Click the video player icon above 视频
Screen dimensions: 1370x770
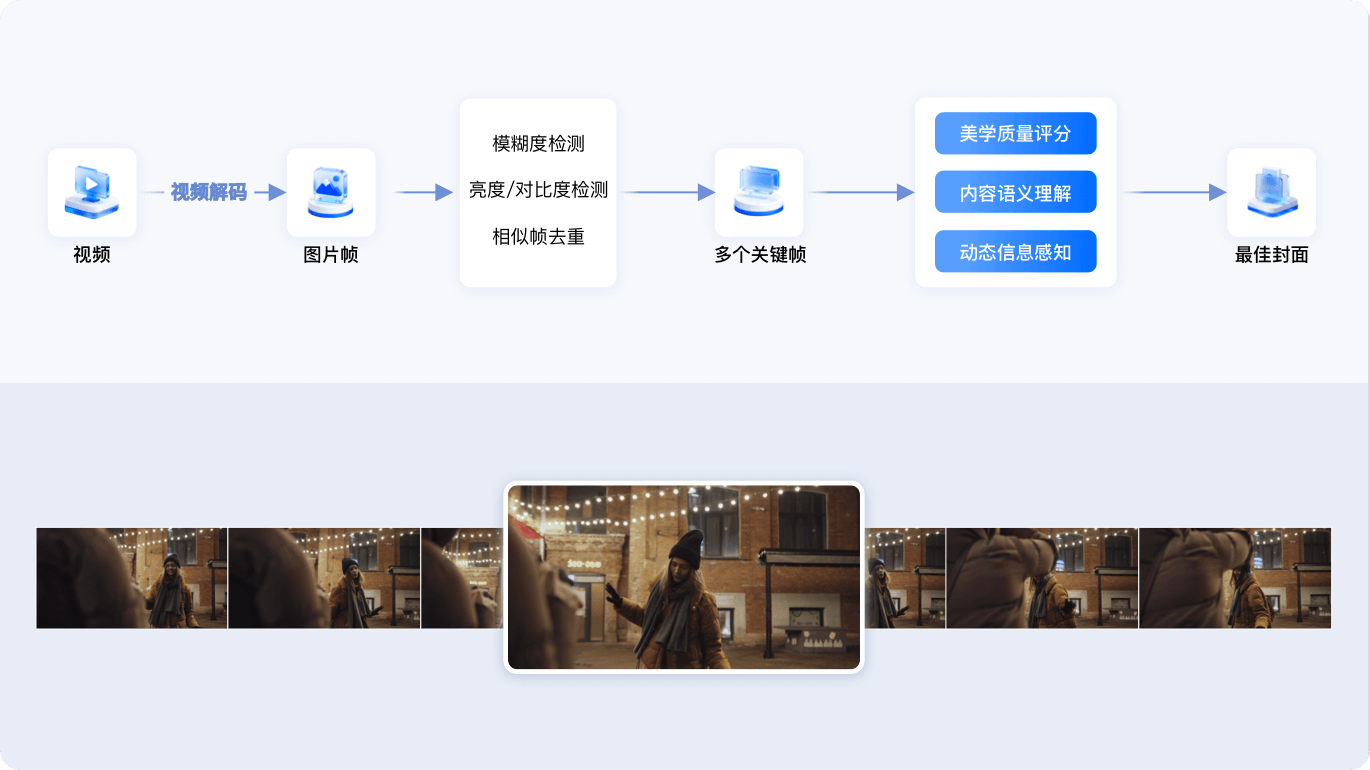point(92,192)
